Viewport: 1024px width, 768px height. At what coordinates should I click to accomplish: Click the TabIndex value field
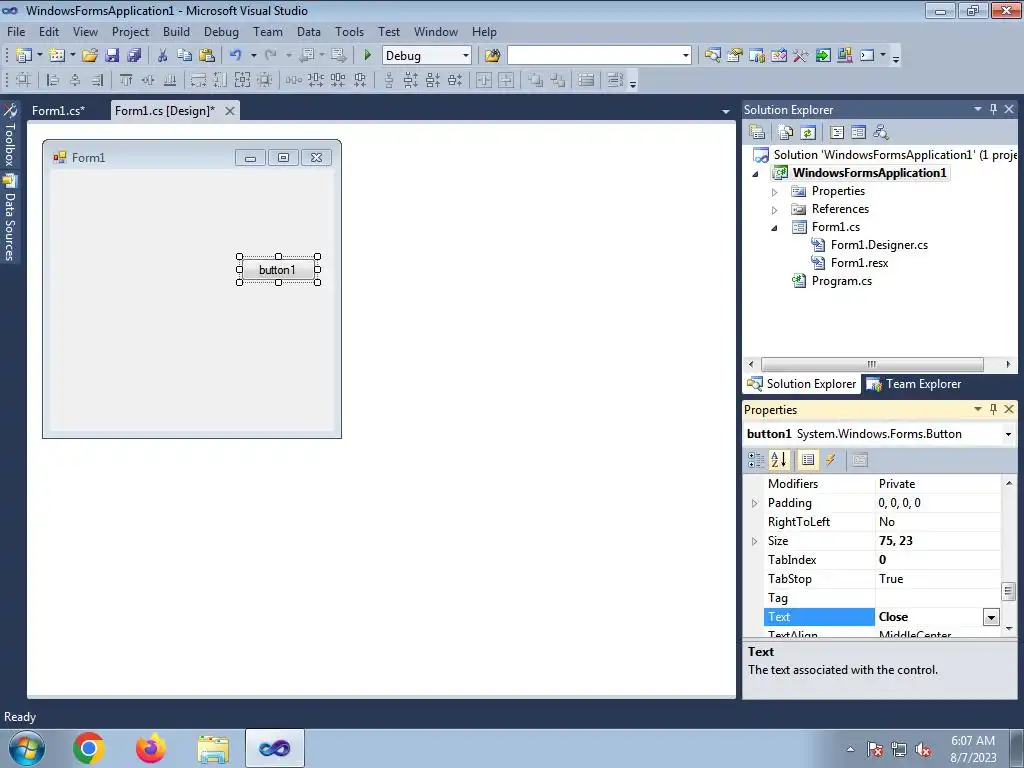937,560
